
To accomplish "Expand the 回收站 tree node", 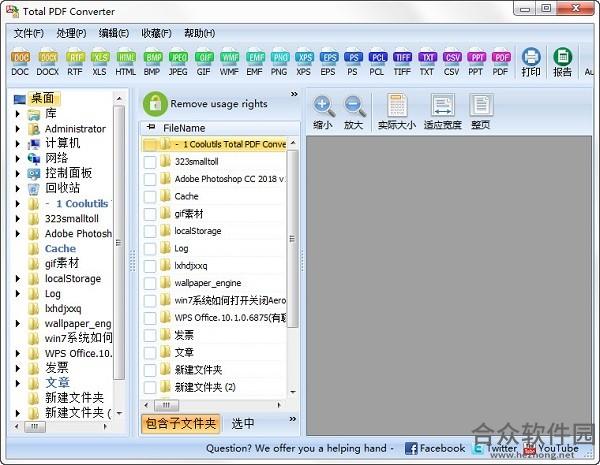I will click(18, 188).
